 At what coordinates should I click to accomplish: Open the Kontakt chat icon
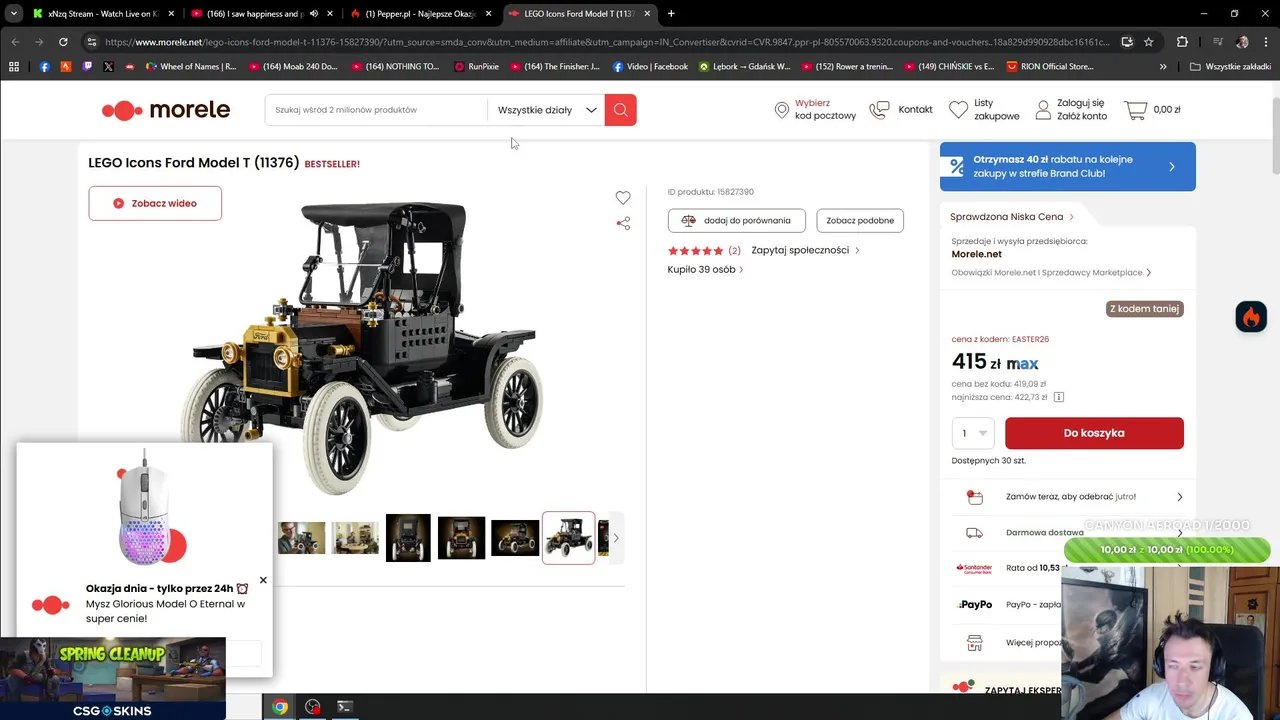pyautogui.click(x=879, y=110)
